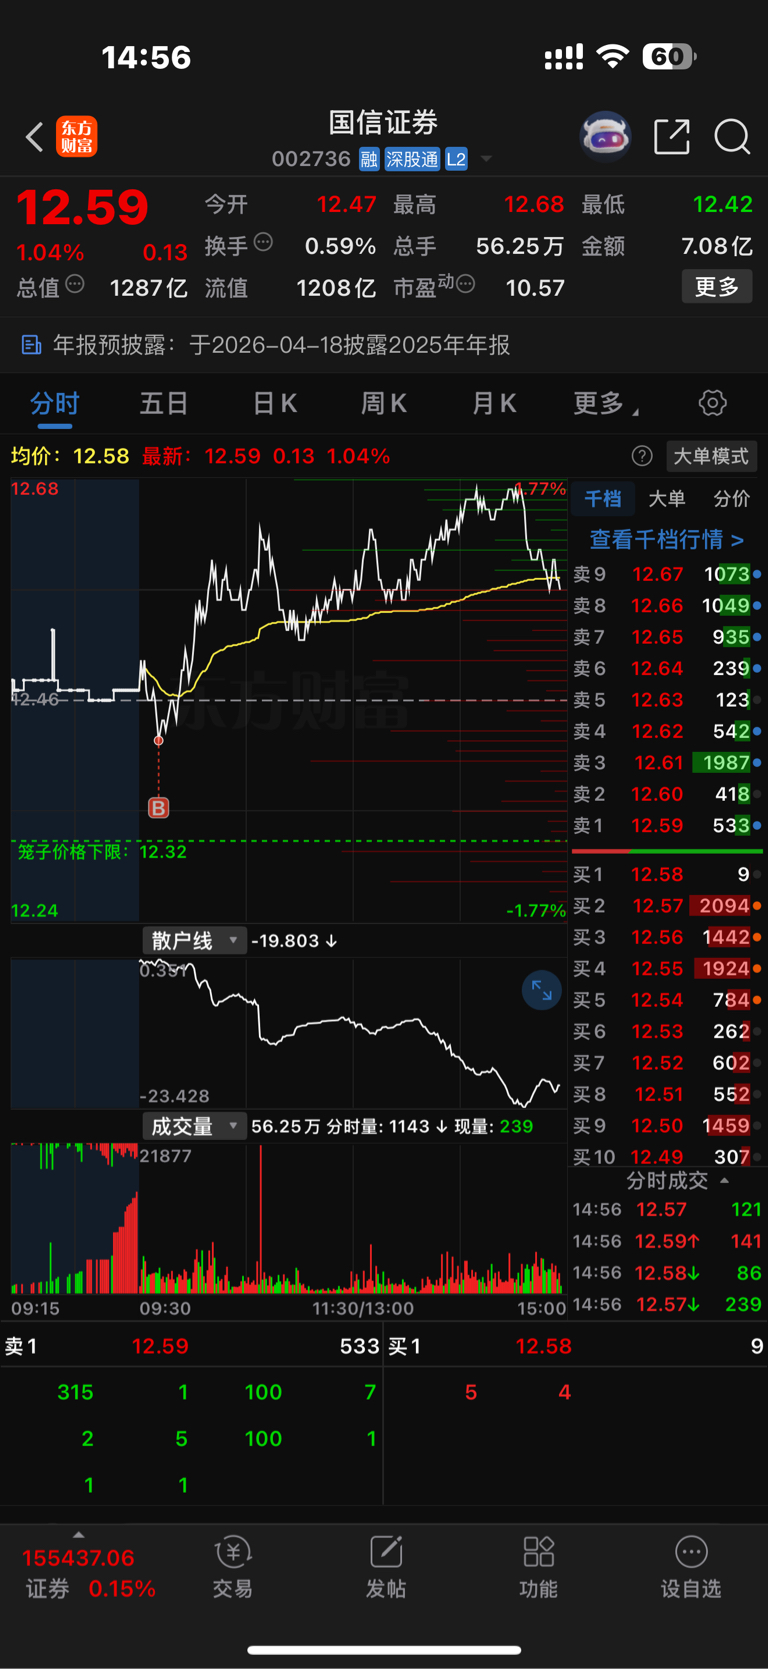Select the 千档 order book tab

[x=603, y=499]
